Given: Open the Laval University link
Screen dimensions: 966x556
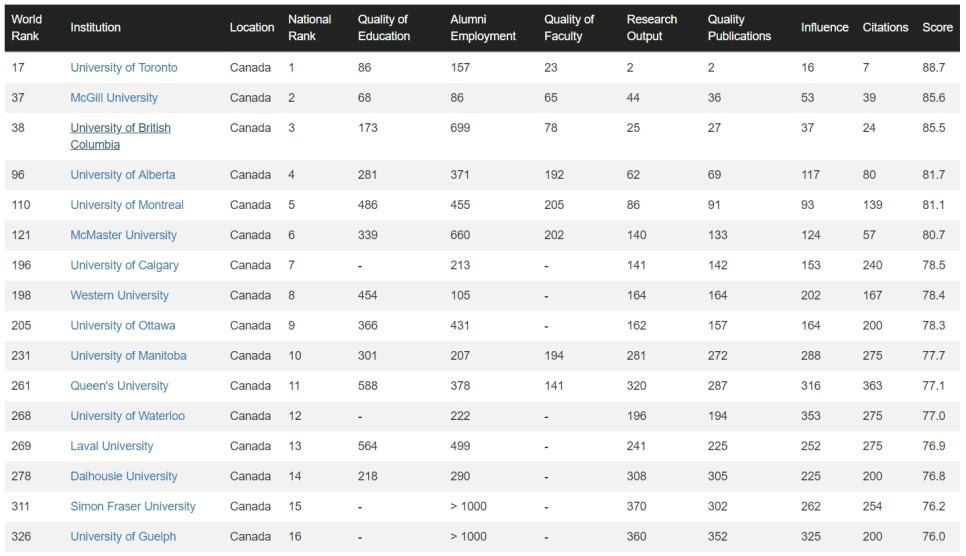Looking at the screenshot, I should [x=112, y=447].
